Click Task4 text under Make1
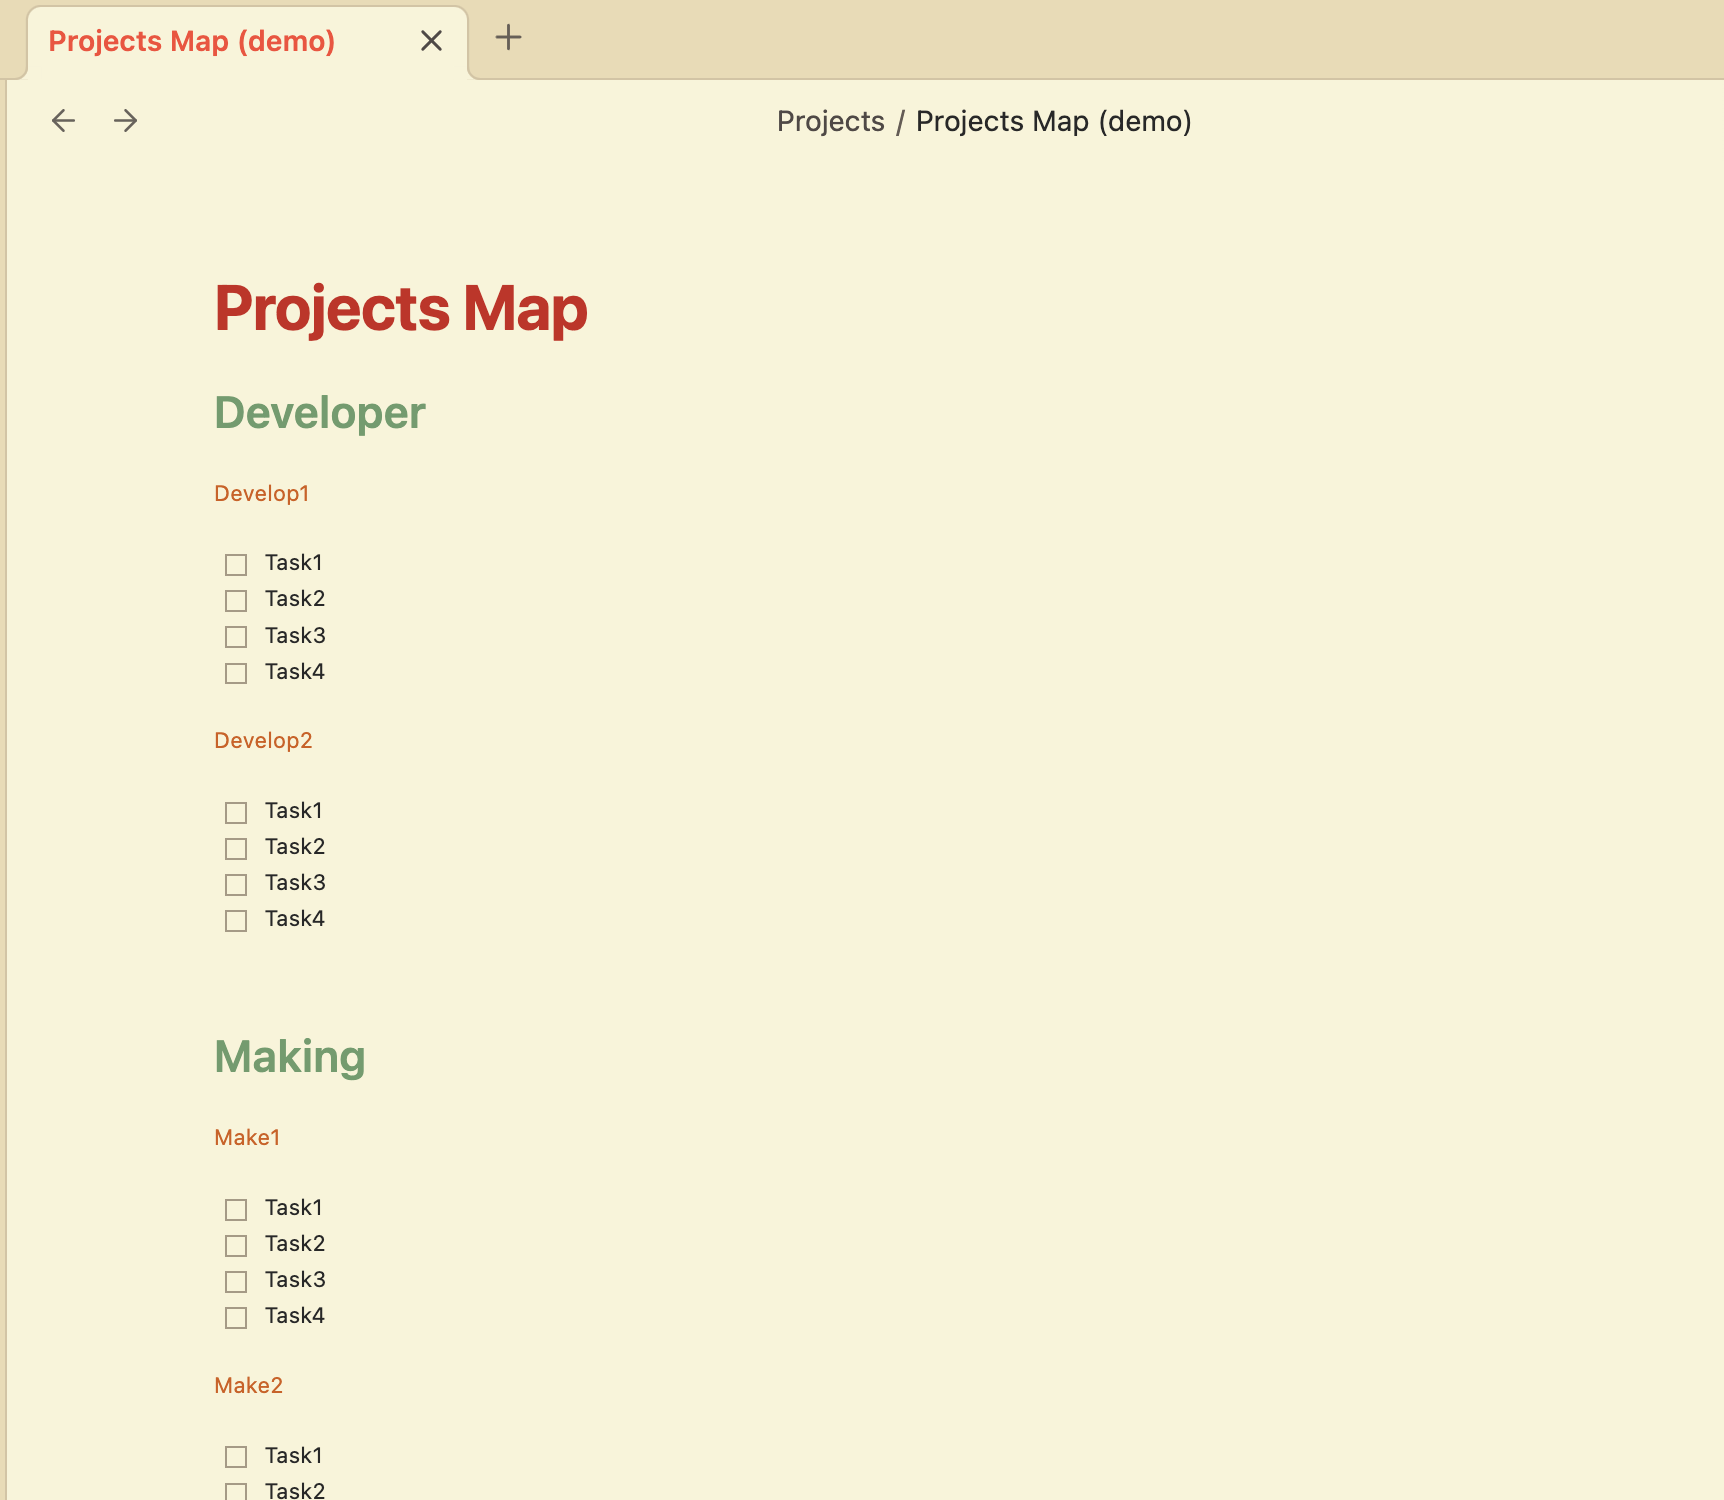 click(x=295, y=1315)
